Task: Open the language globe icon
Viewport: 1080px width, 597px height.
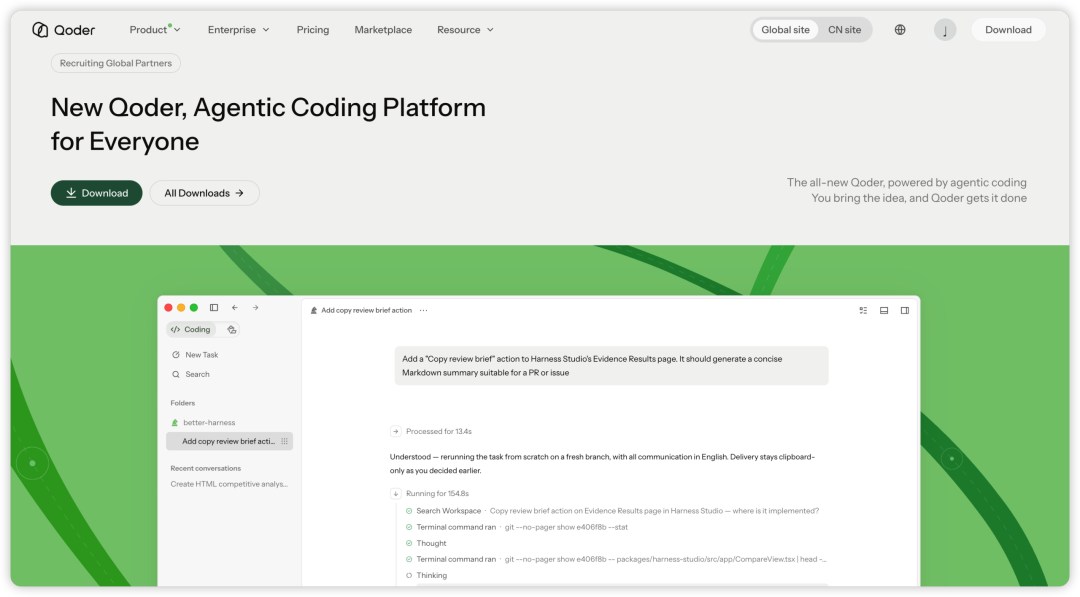Action: (x=900, y=30)
